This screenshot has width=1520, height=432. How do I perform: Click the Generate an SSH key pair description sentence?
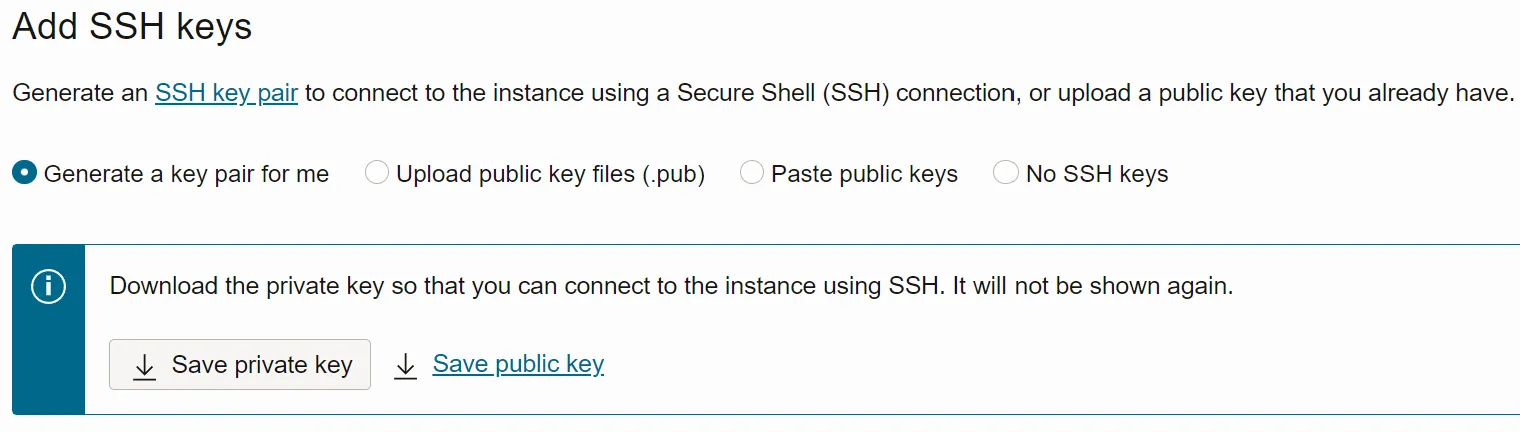600,94
